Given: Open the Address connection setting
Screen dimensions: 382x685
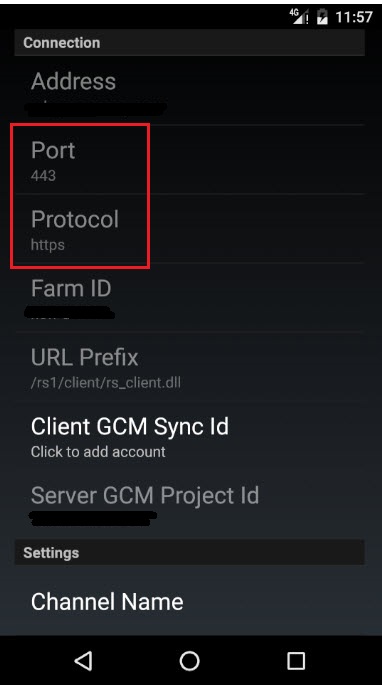Looking at the screenshot, I should pyautogui.click(x=190, y=91).
